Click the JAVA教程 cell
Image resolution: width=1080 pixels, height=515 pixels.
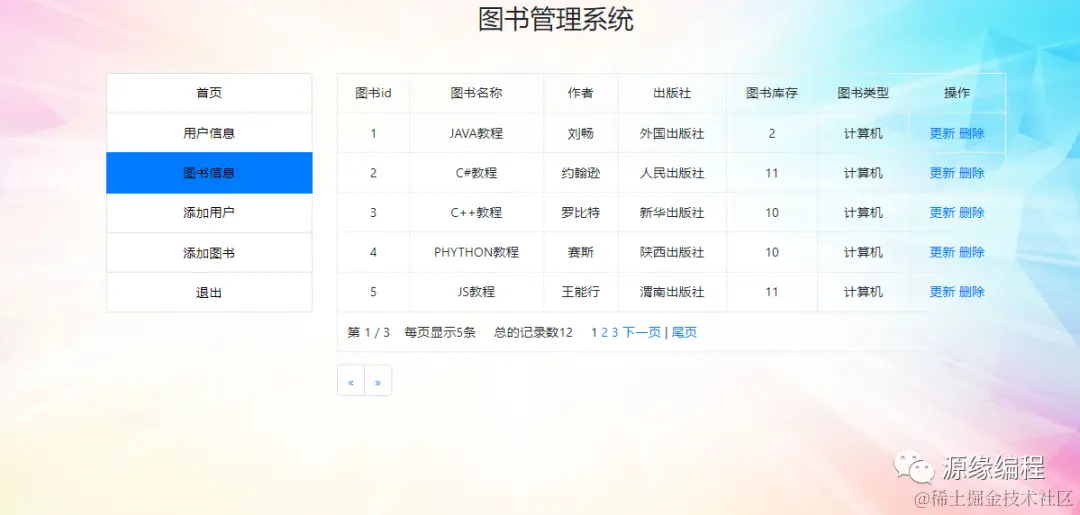tap(476, 134)
